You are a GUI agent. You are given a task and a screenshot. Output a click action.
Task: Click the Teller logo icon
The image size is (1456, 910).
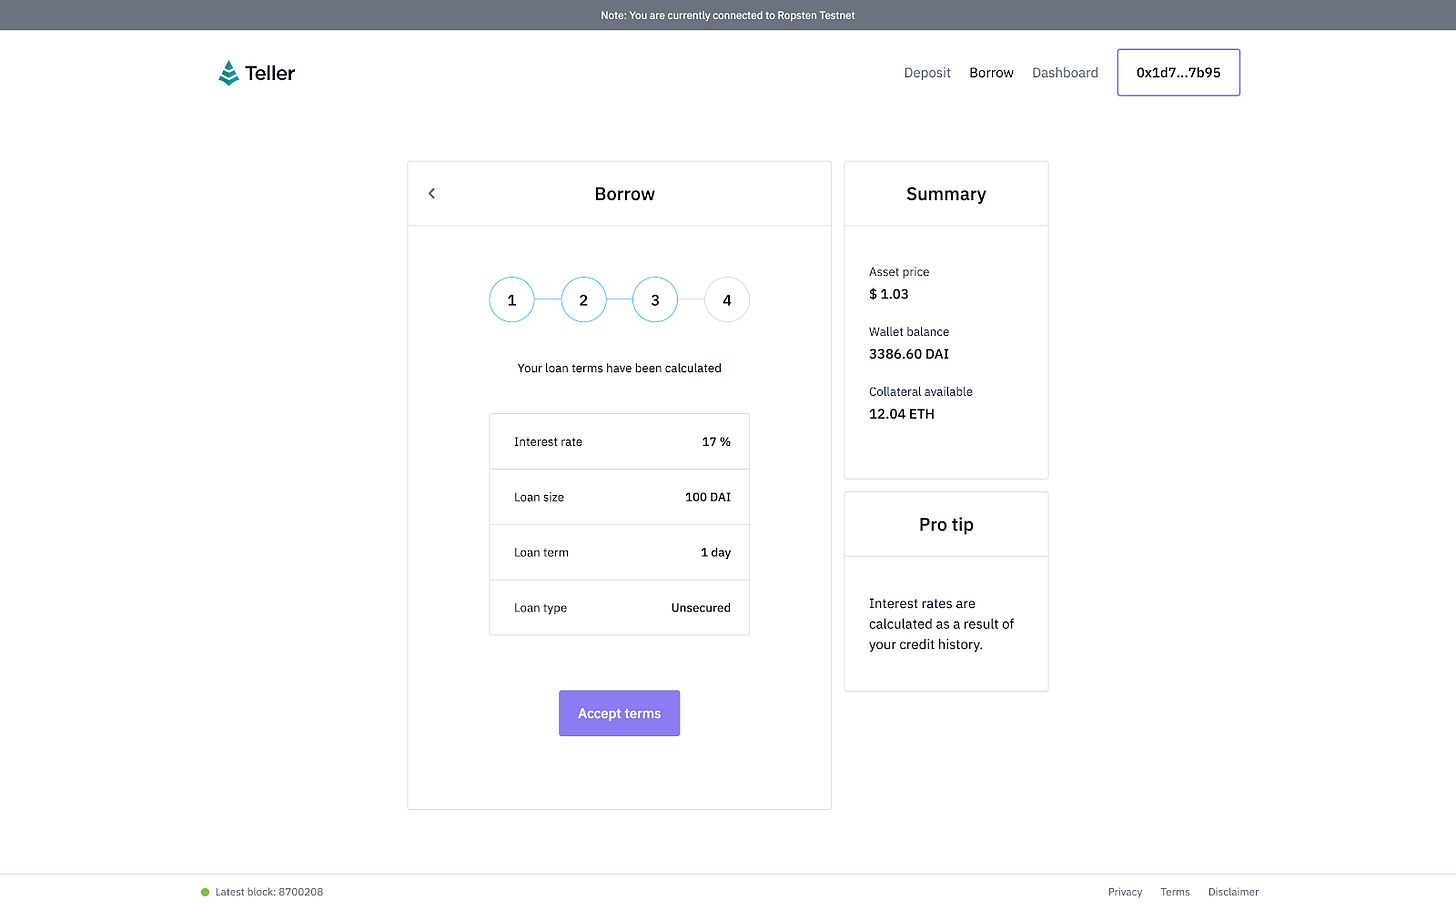(x=229, y=73)
